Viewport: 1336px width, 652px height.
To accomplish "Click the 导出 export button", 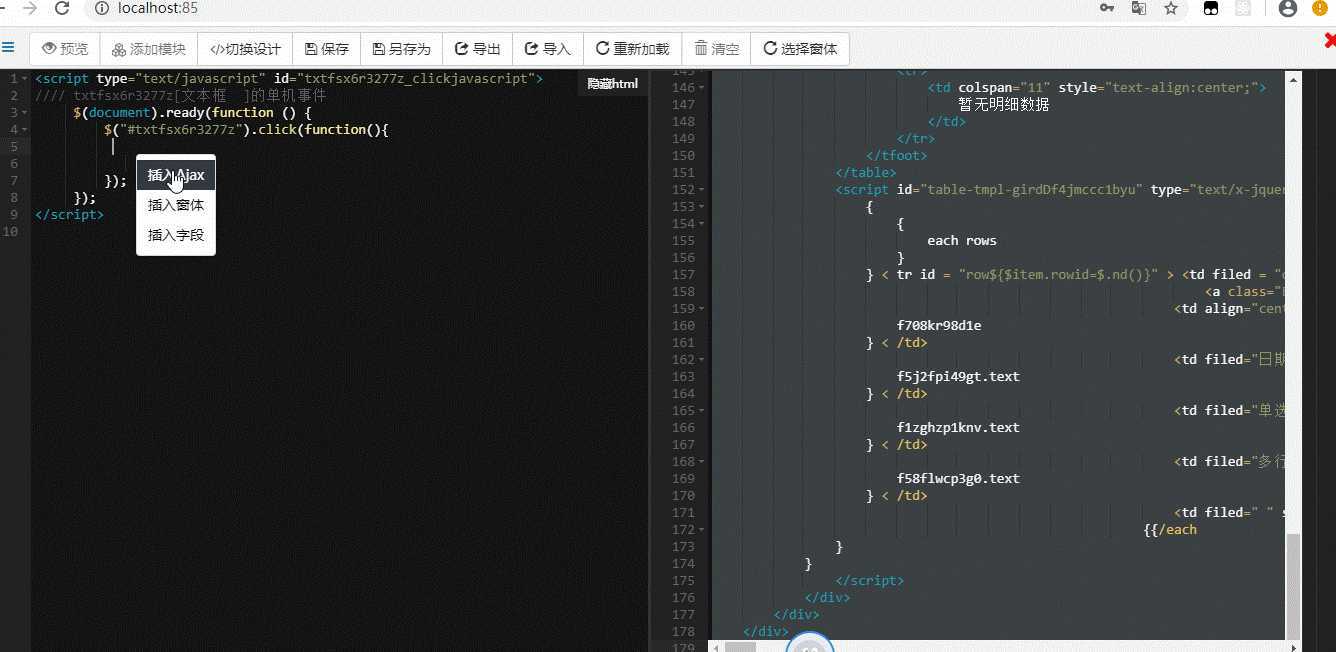I will pos(477,49).
